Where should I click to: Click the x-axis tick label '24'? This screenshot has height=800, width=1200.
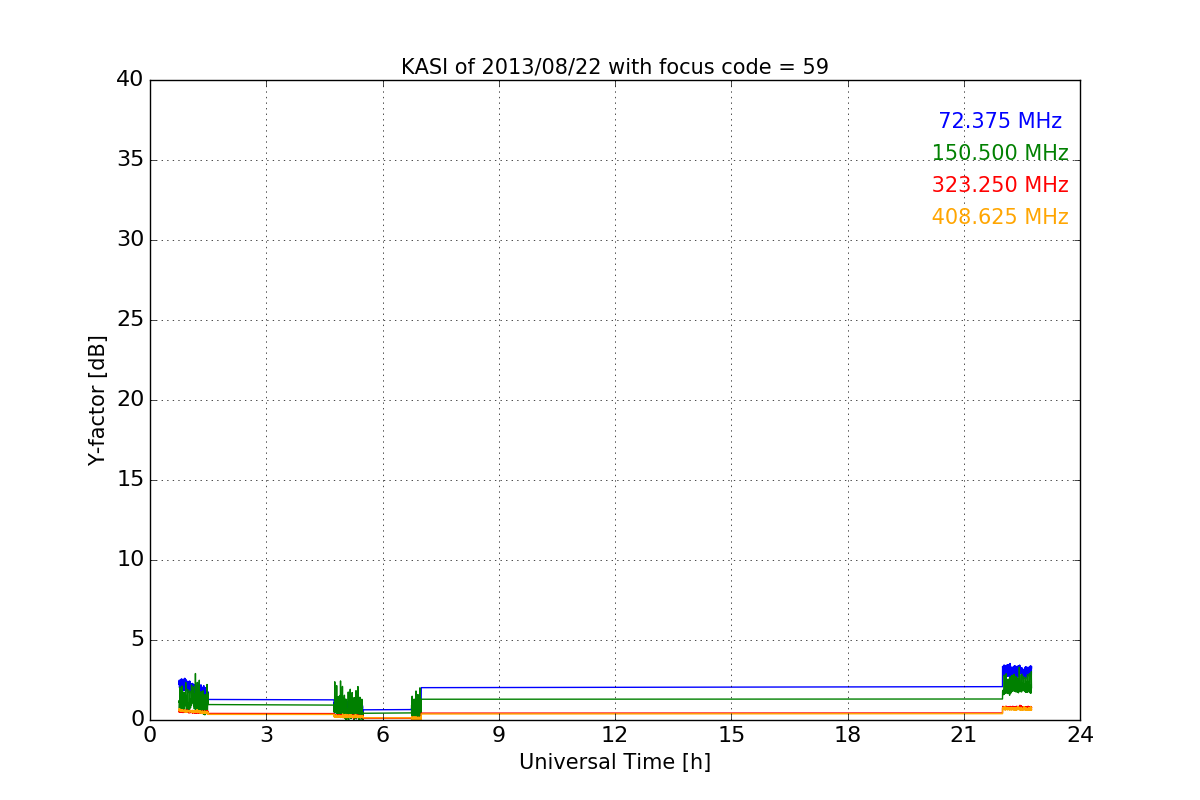coord(1080,735)
